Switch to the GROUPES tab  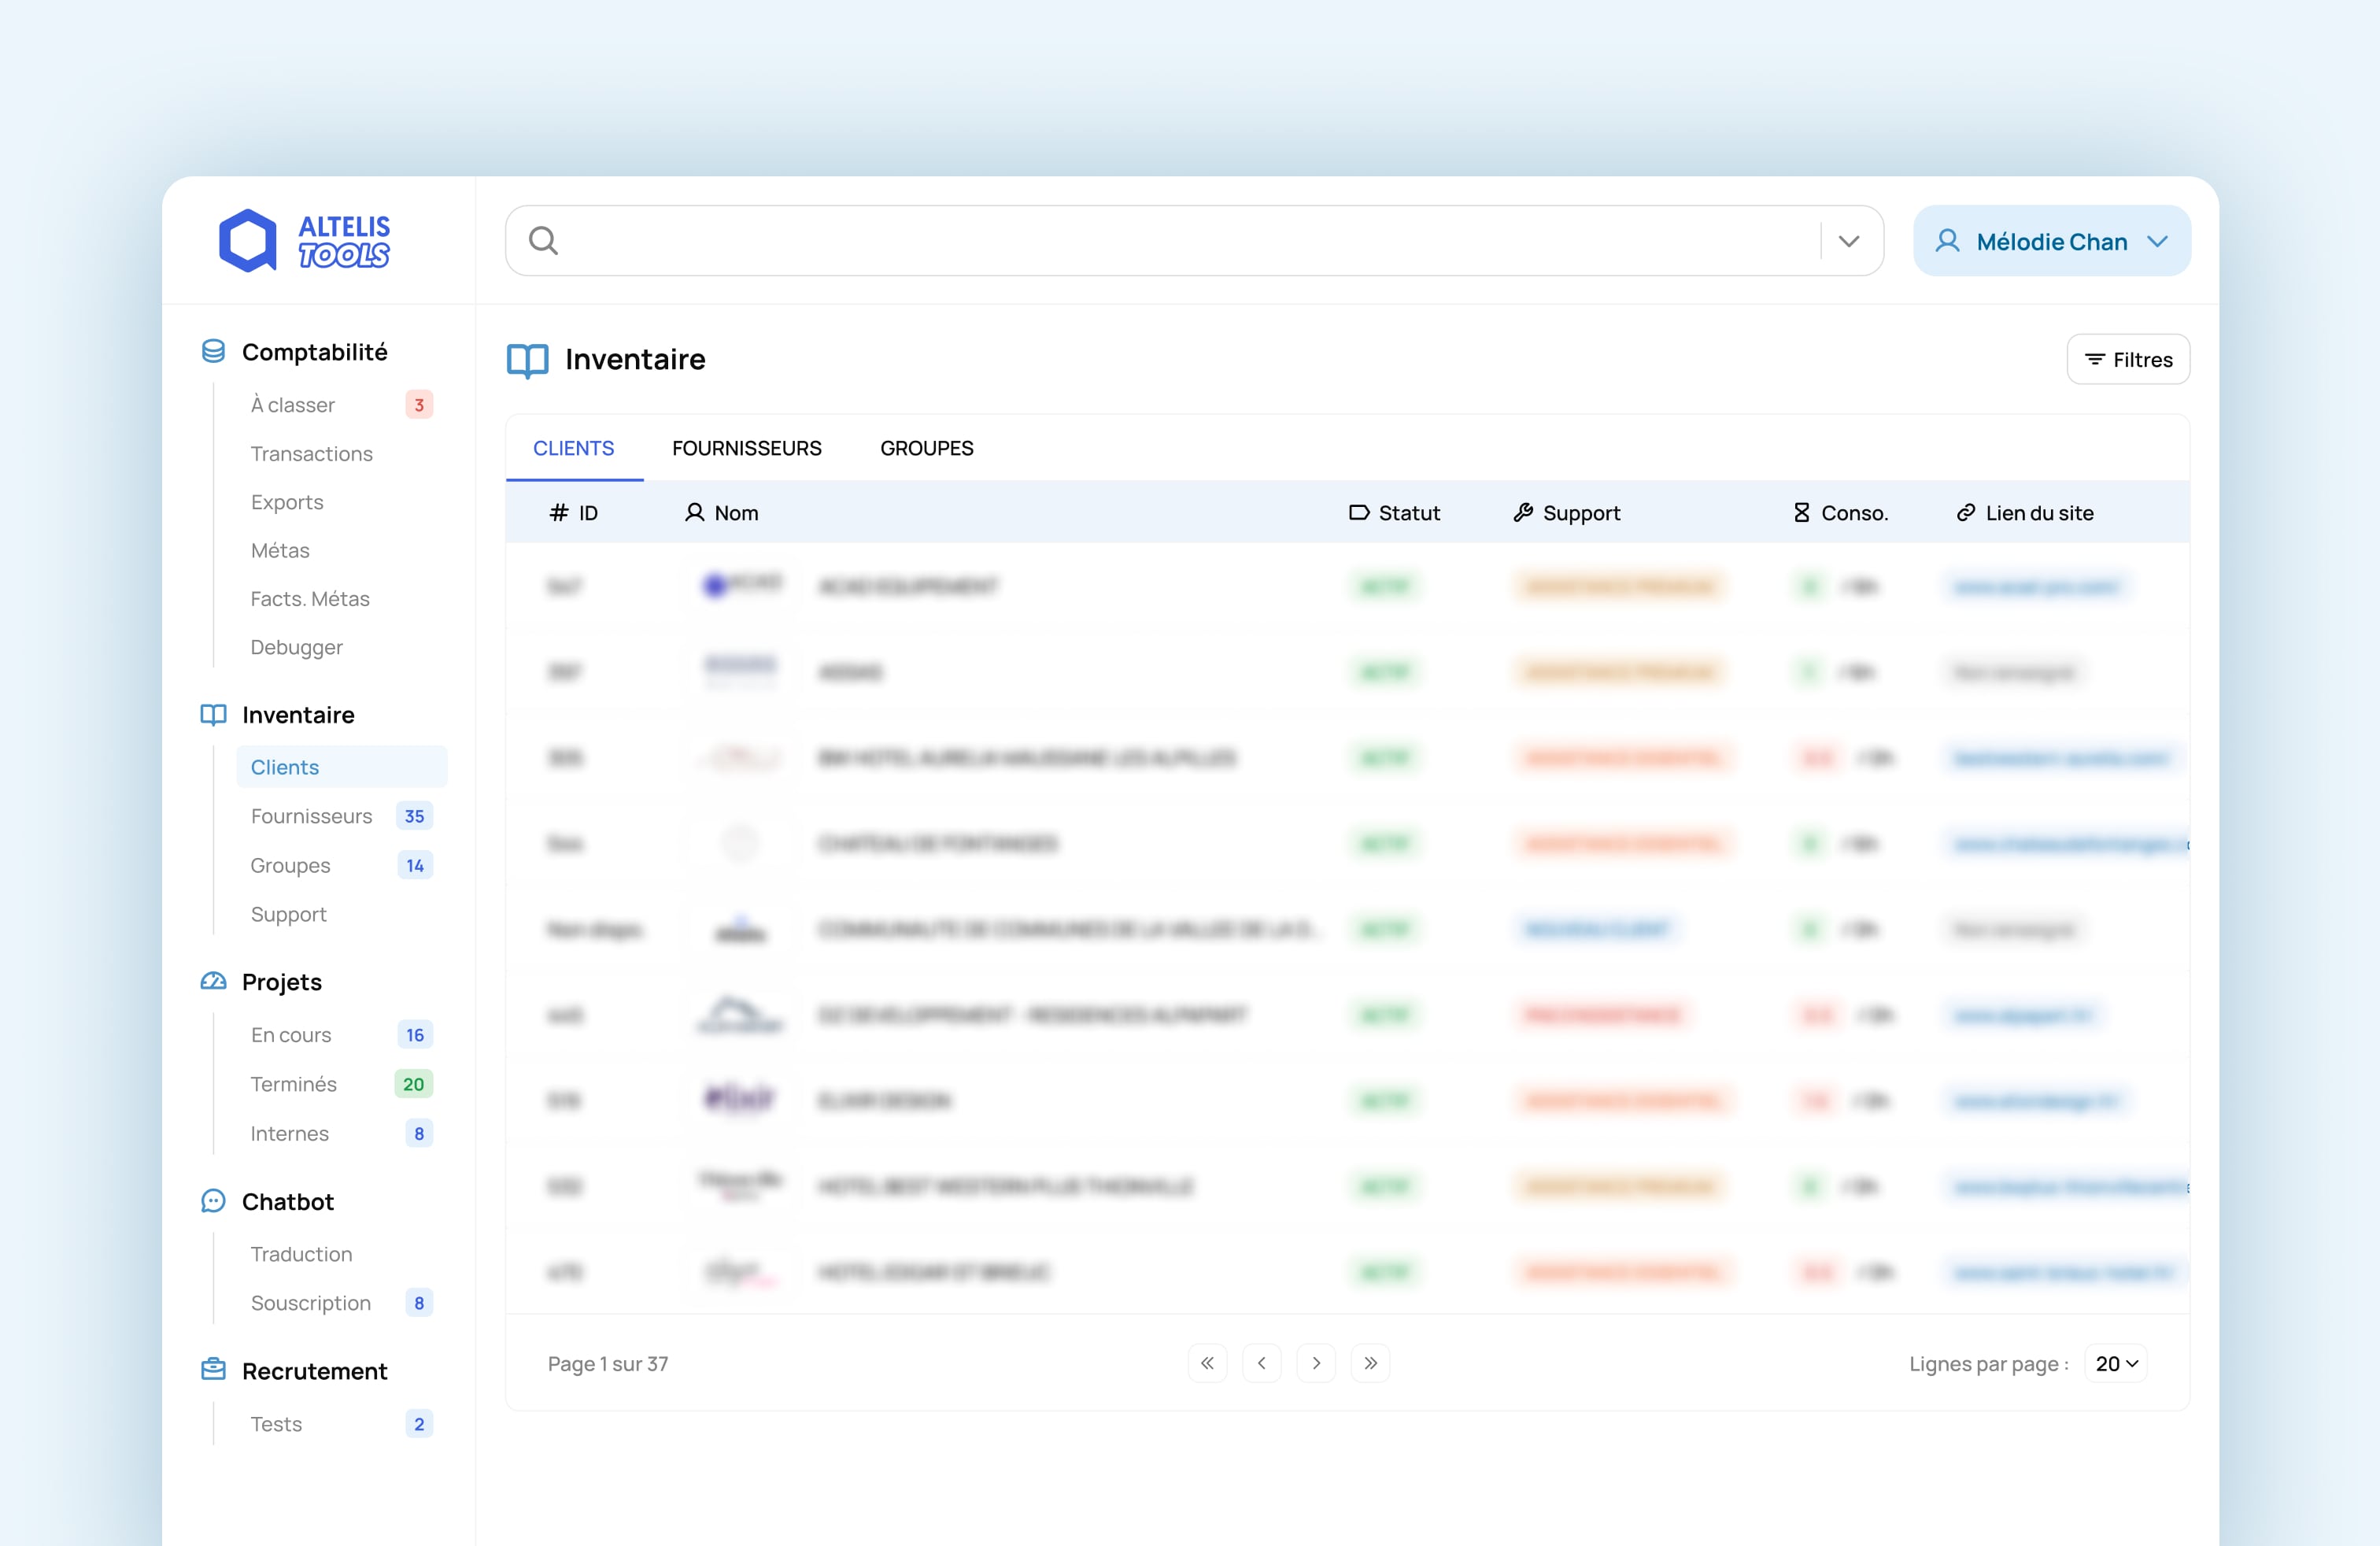coord(926,448)
